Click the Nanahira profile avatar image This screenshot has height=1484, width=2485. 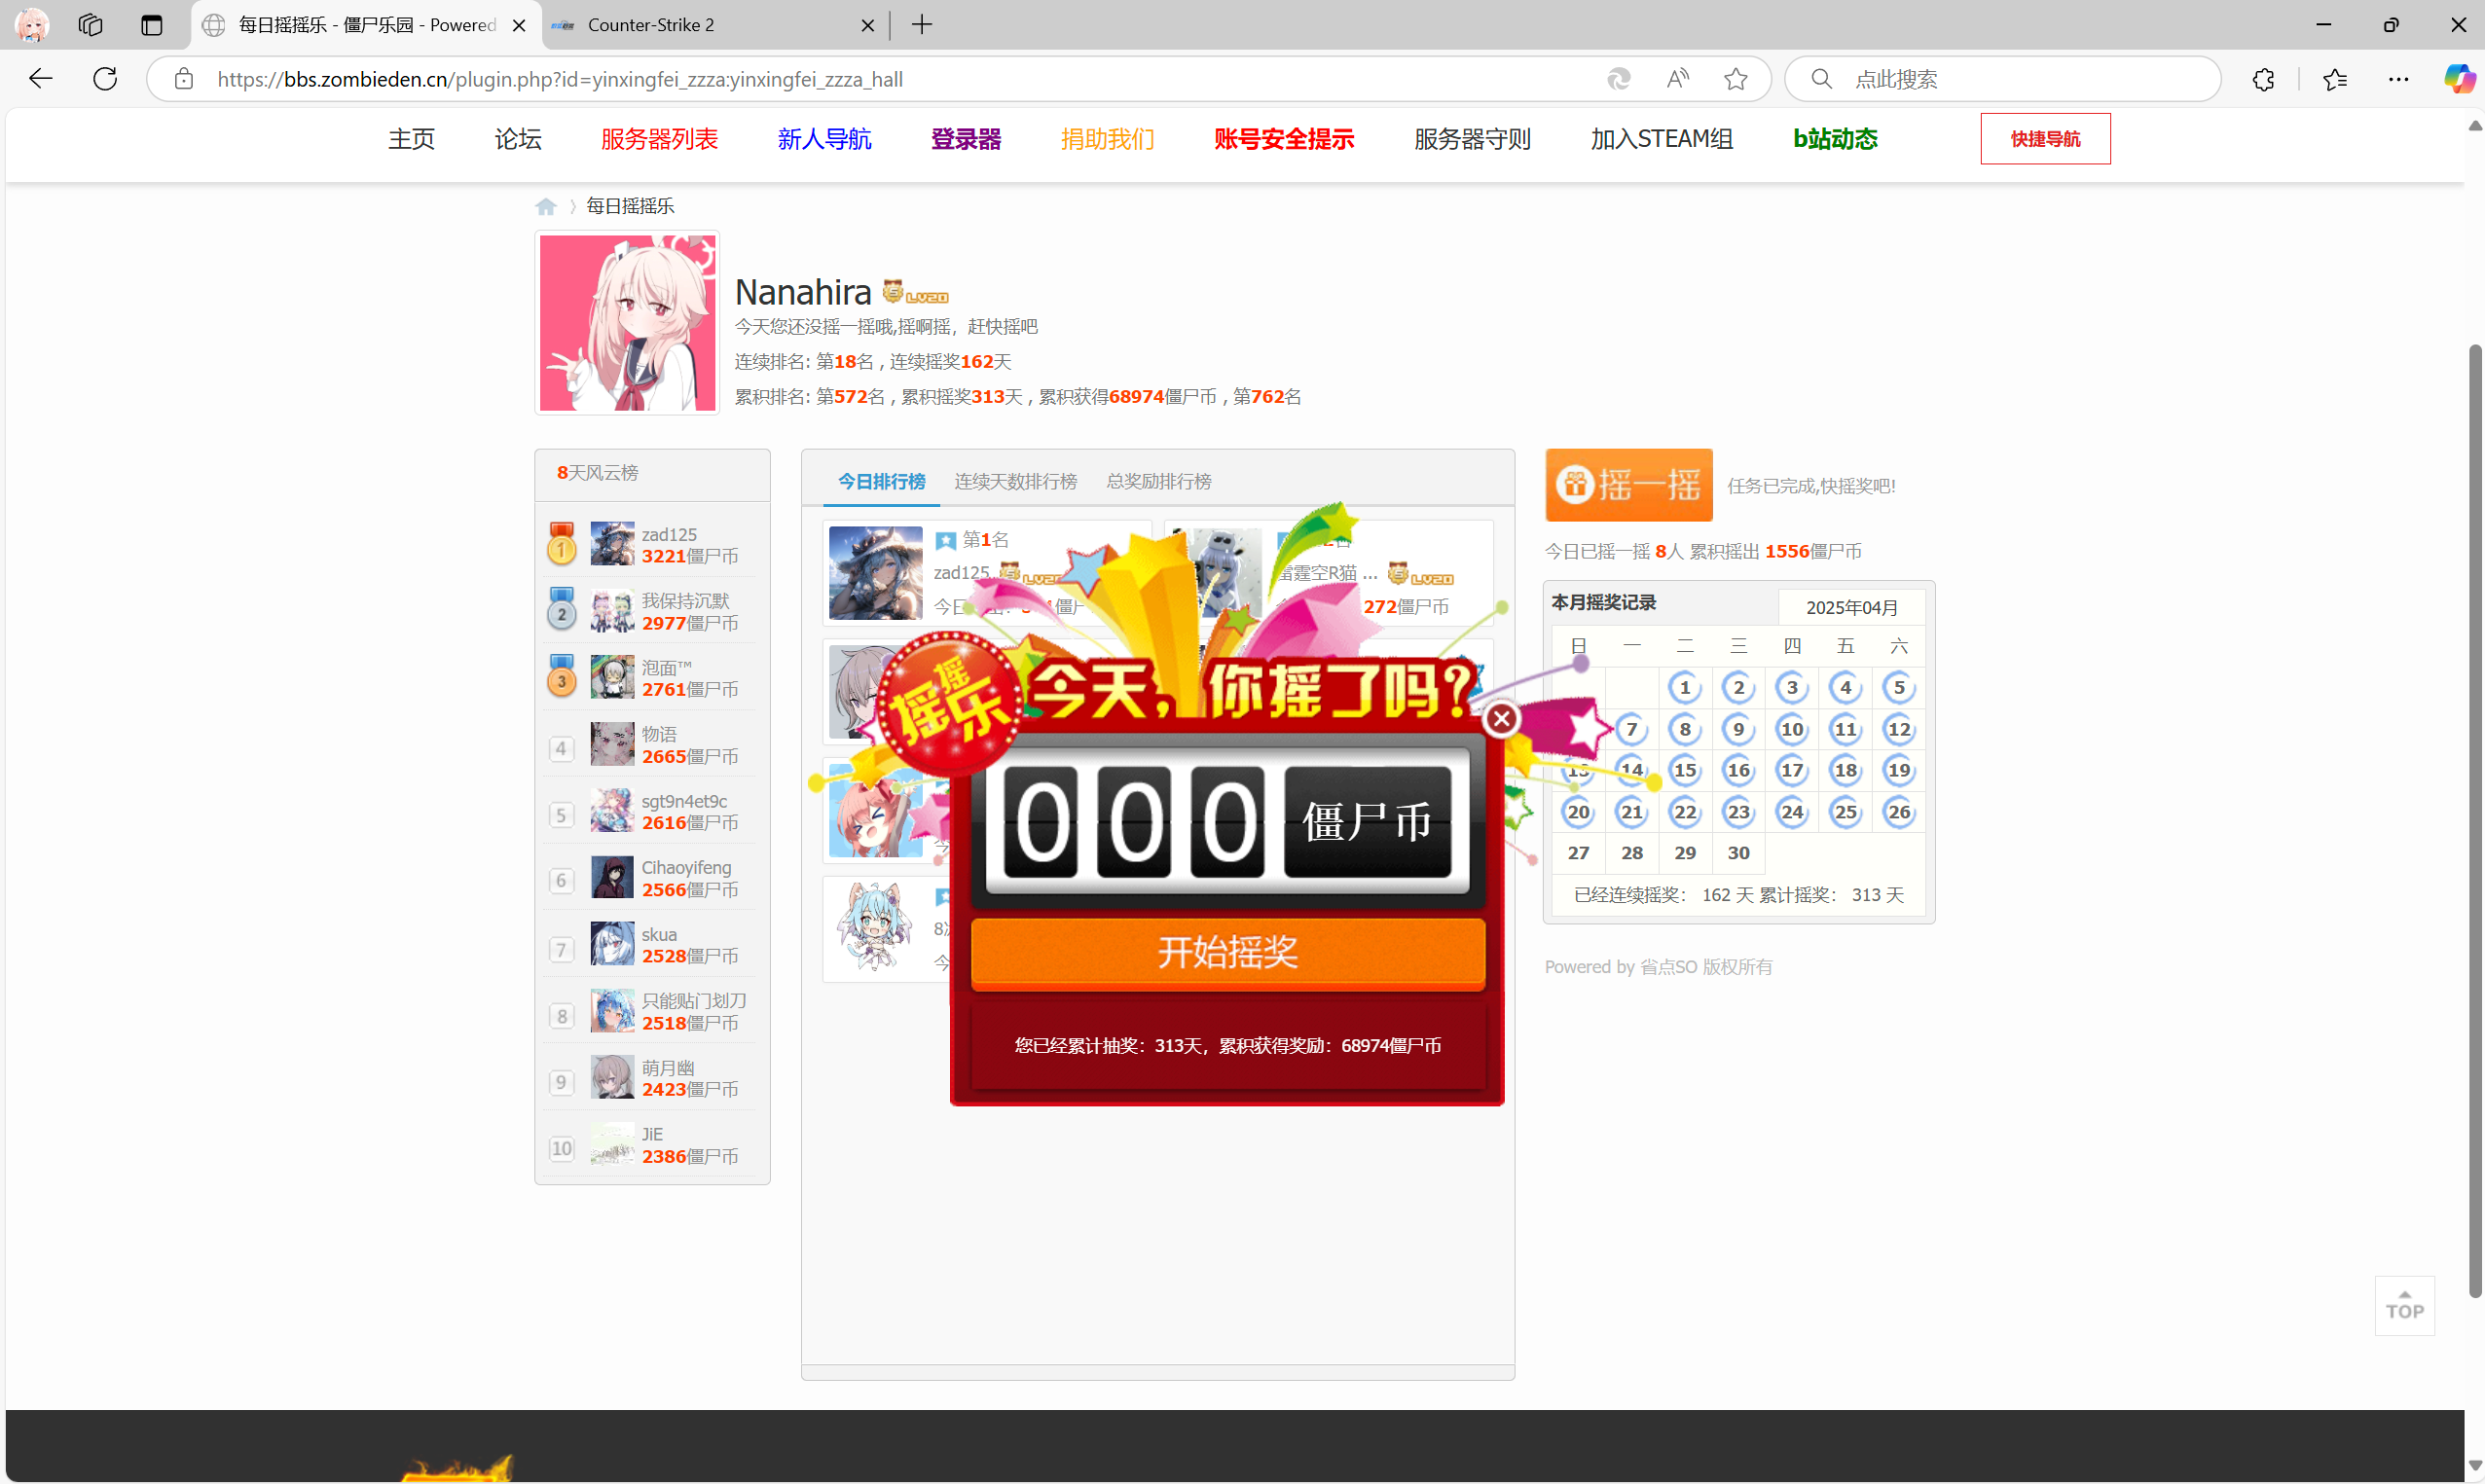pos(627,323)
